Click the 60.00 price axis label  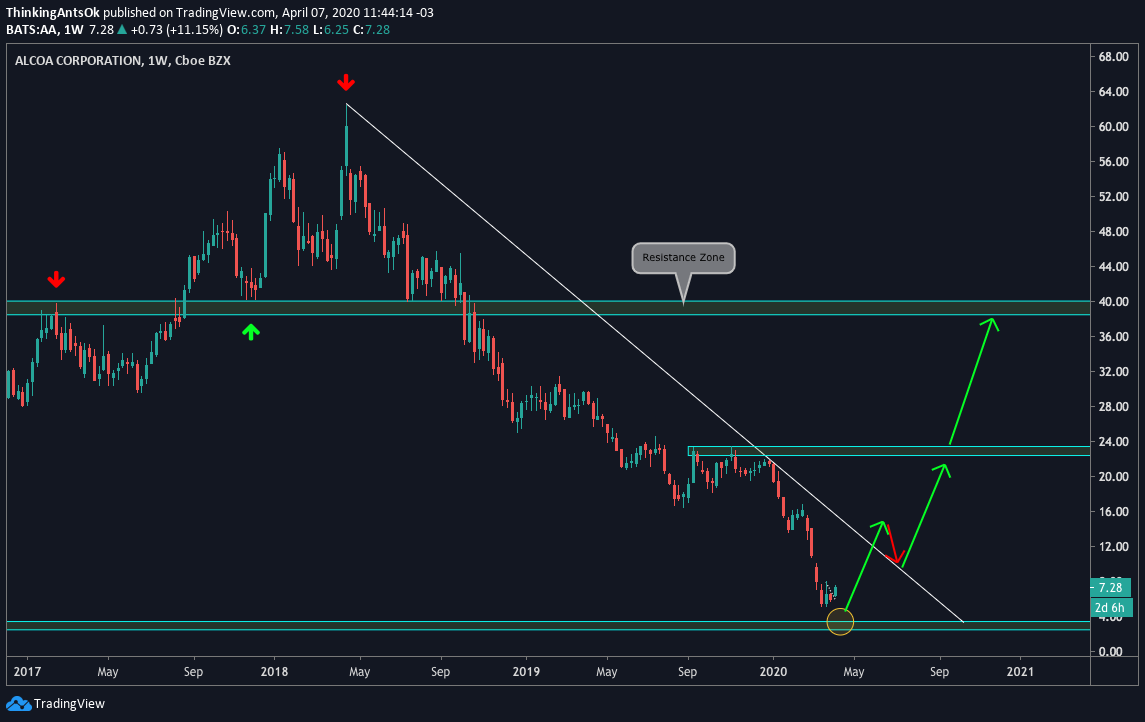[1114, 127]
